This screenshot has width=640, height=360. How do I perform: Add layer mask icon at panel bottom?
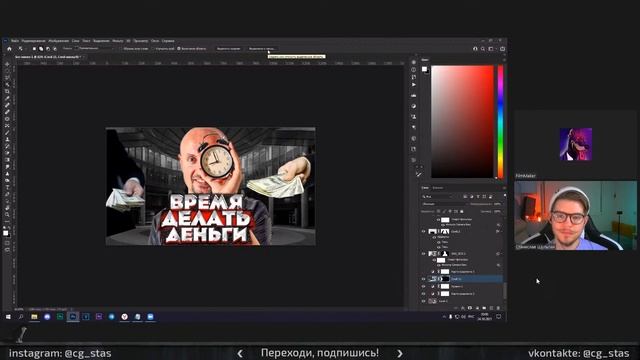(x=470, y=308)
